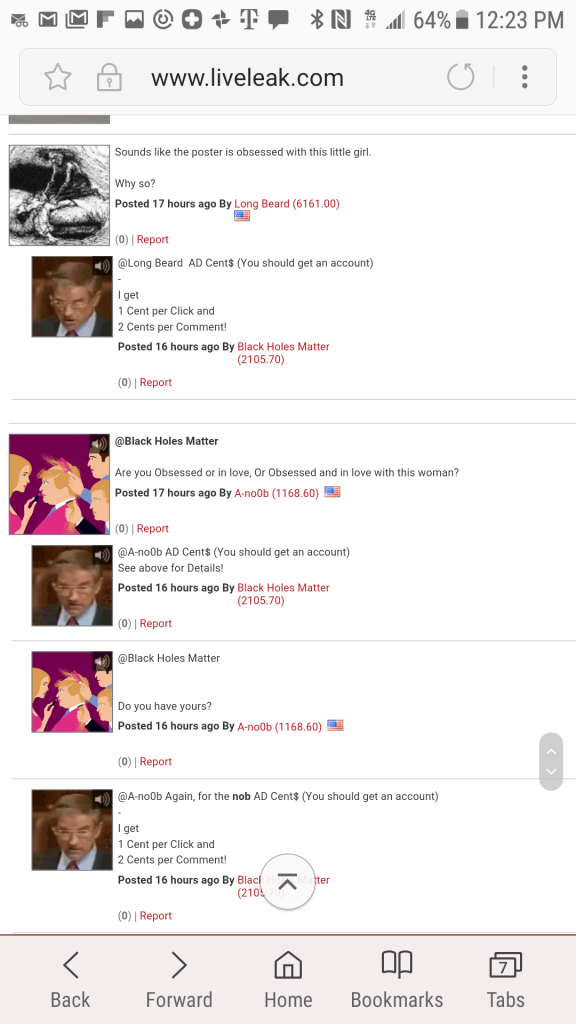
Task: Toggle sound icon on bottom Black Holes Matter avatar
Action: [102, 799]
